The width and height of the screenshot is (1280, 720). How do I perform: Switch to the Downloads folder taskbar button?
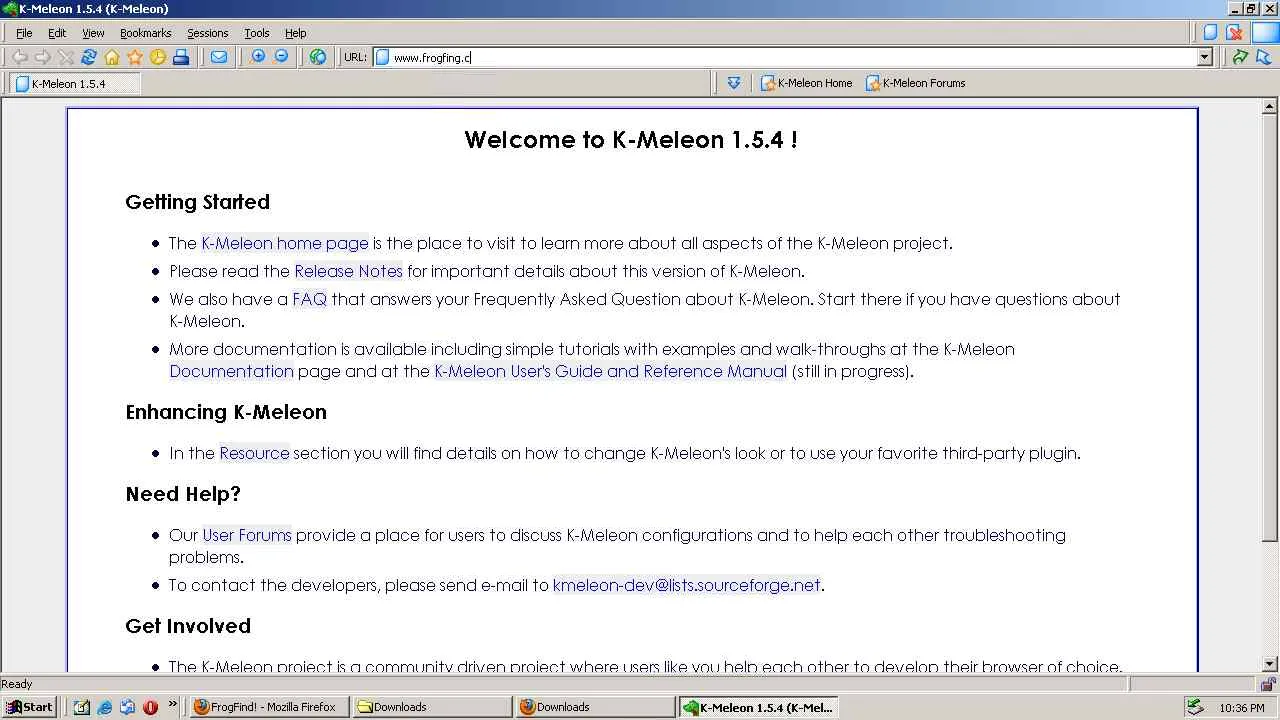[x=432, y=707]
